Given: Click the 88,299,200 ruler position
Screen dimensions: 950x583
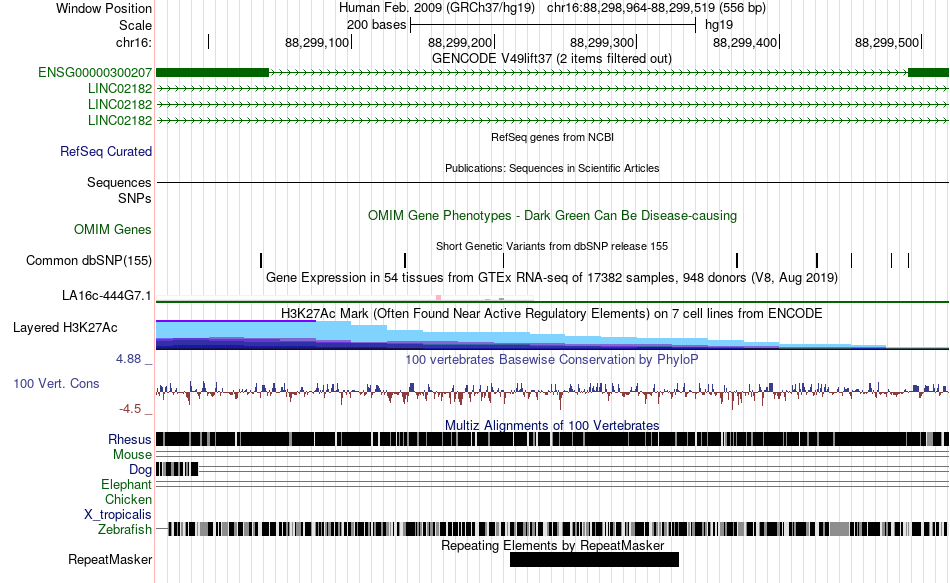Looking at the screenshot, I should pyautogui.click(x=460, y=42).
